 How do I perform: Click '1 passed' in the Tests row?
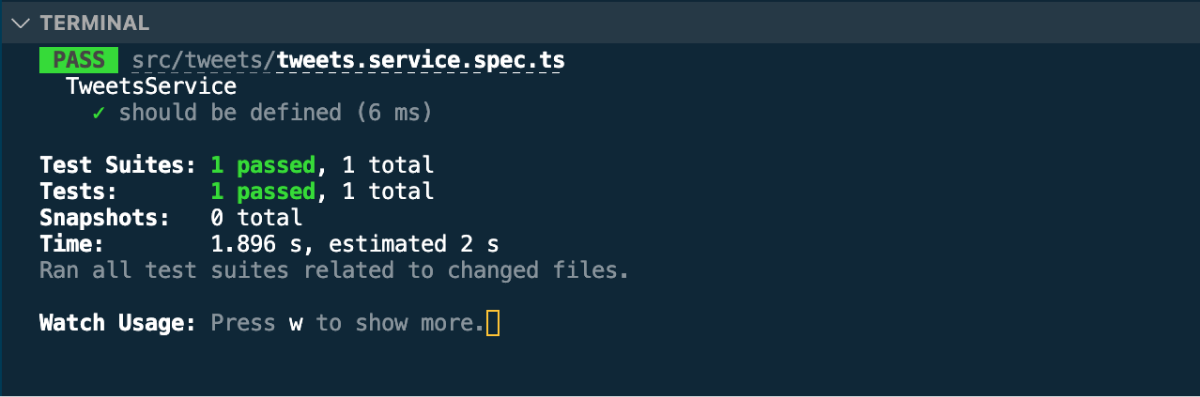click(x=264, y=191)
